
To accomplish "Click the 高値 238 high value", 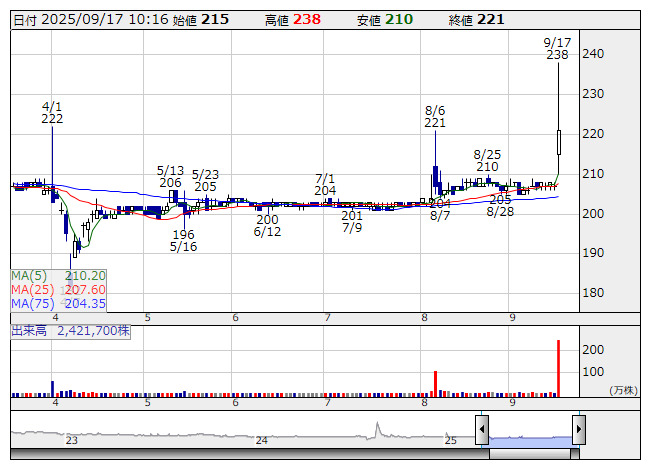I will pos(293,20).
